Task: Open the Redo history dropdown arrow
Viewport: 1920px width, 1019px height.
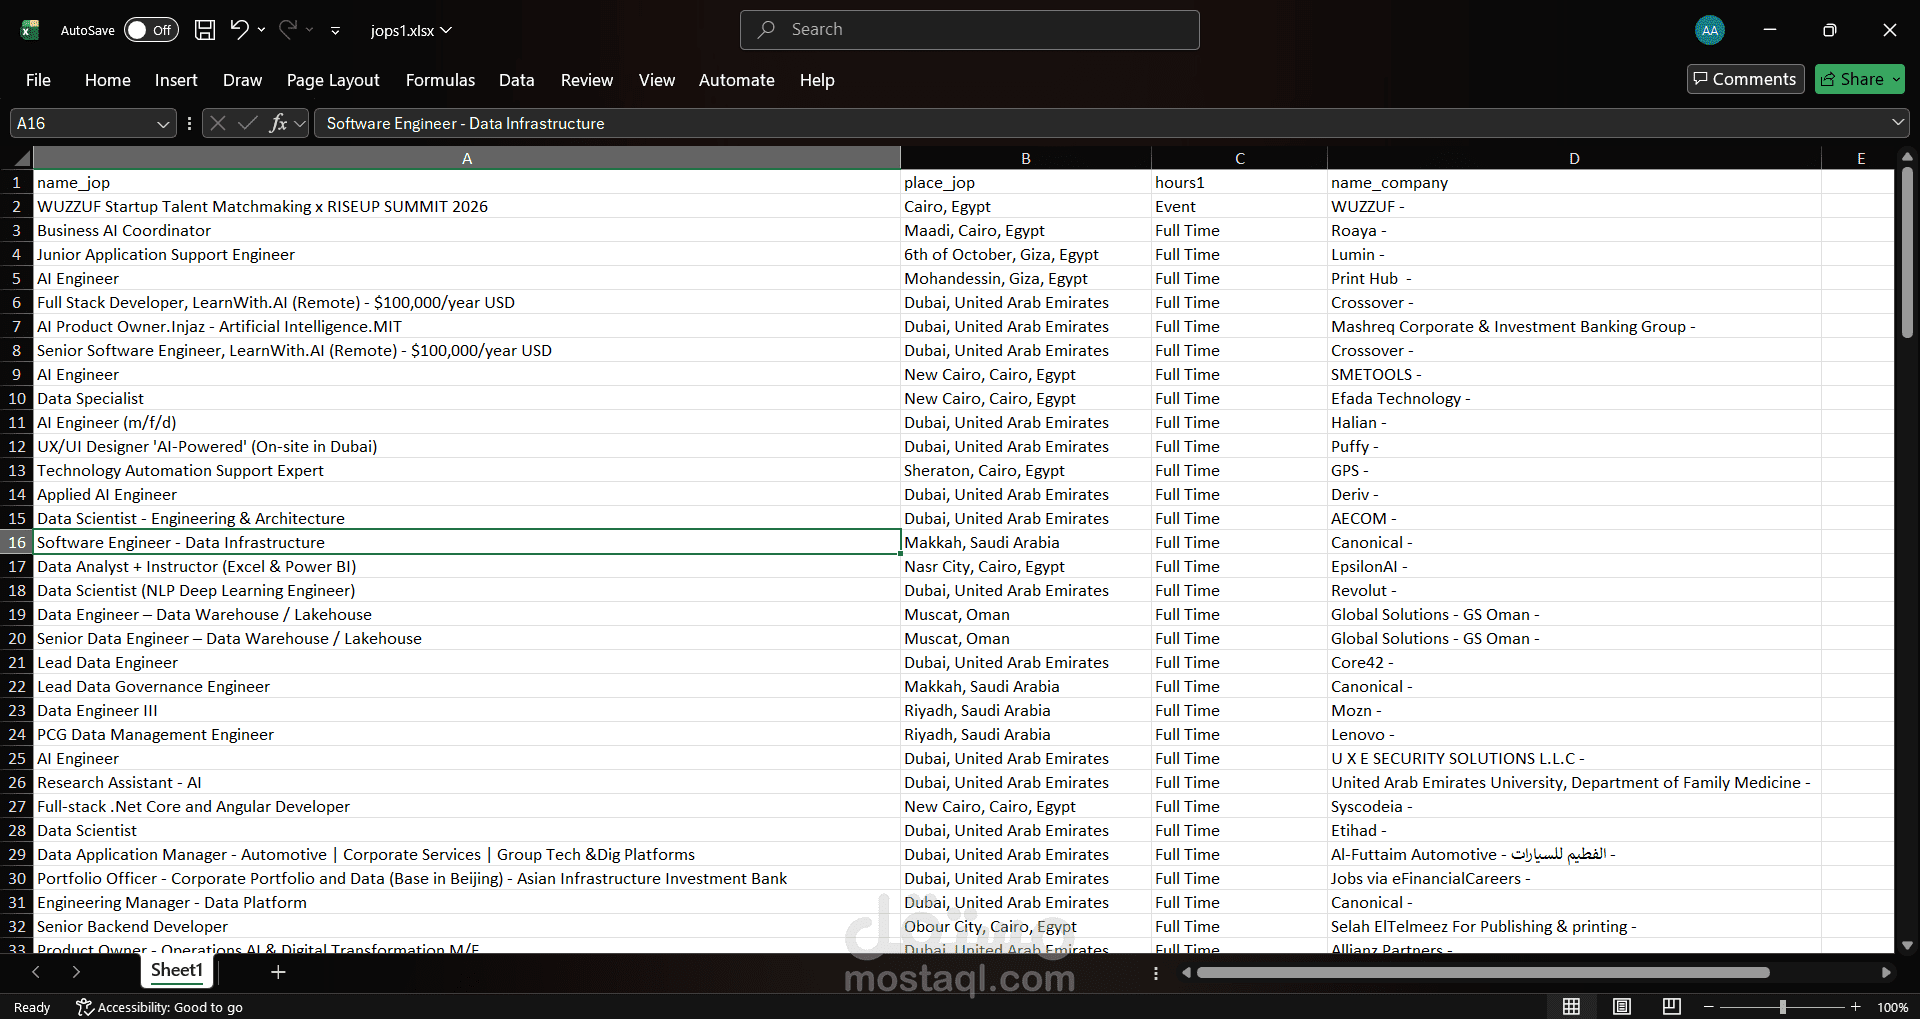Action: (x=310, y=30)
